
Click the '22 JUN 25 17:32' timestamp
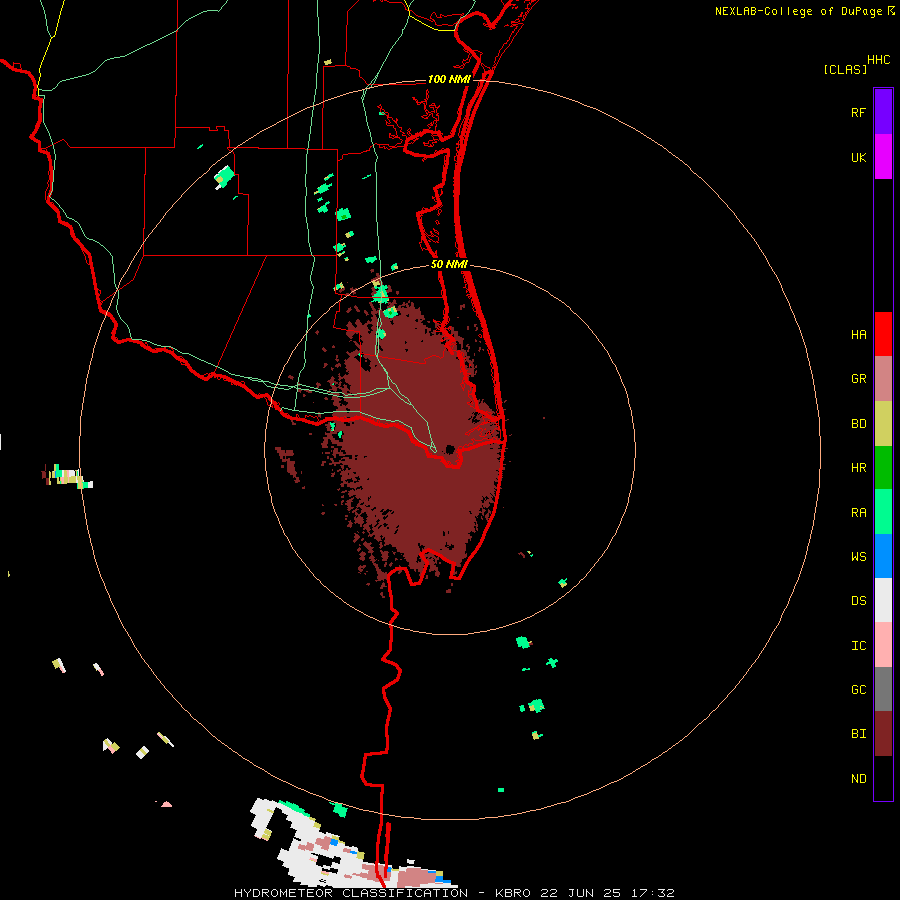tap(610, 893)
